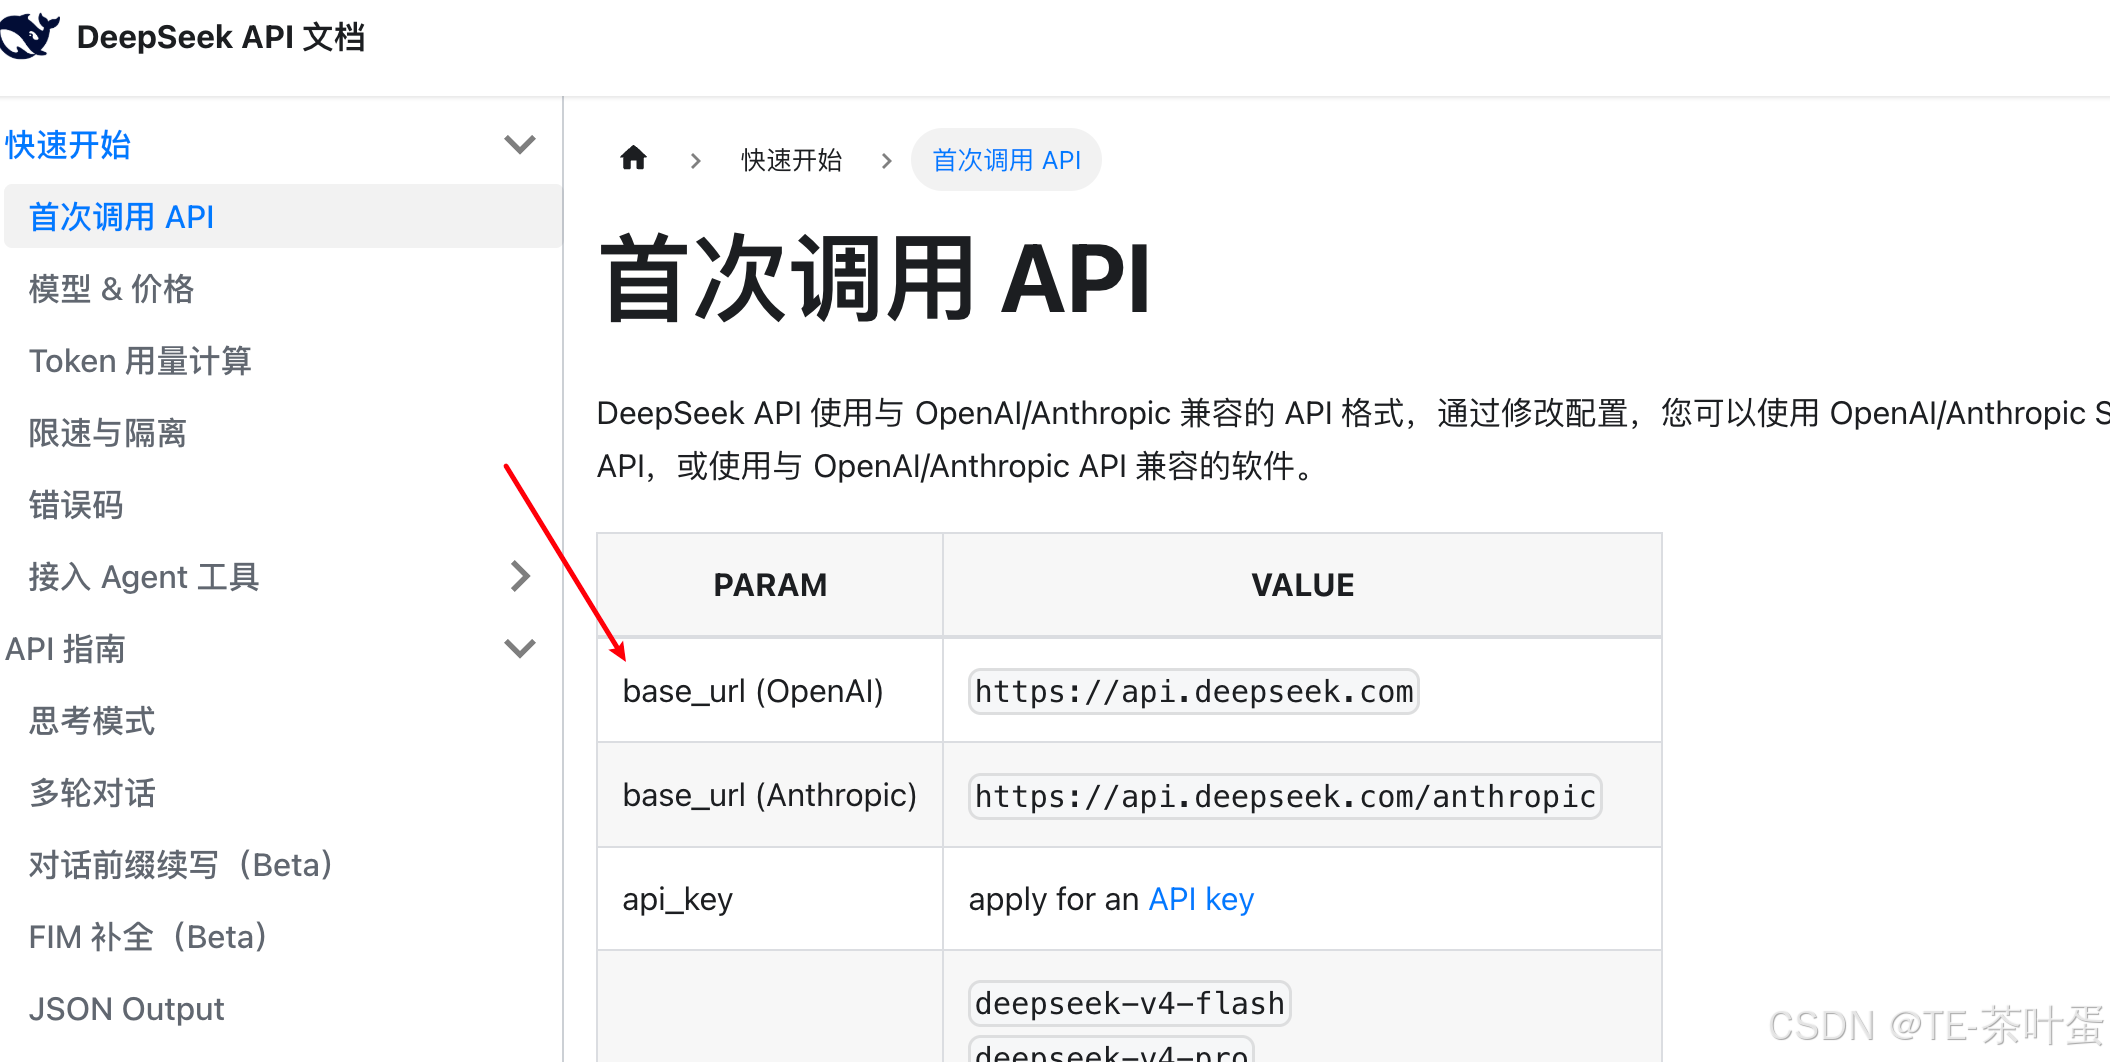Click 快速开始 in the breadcrumb
Screen dimensions: 2110x1062
792,160
